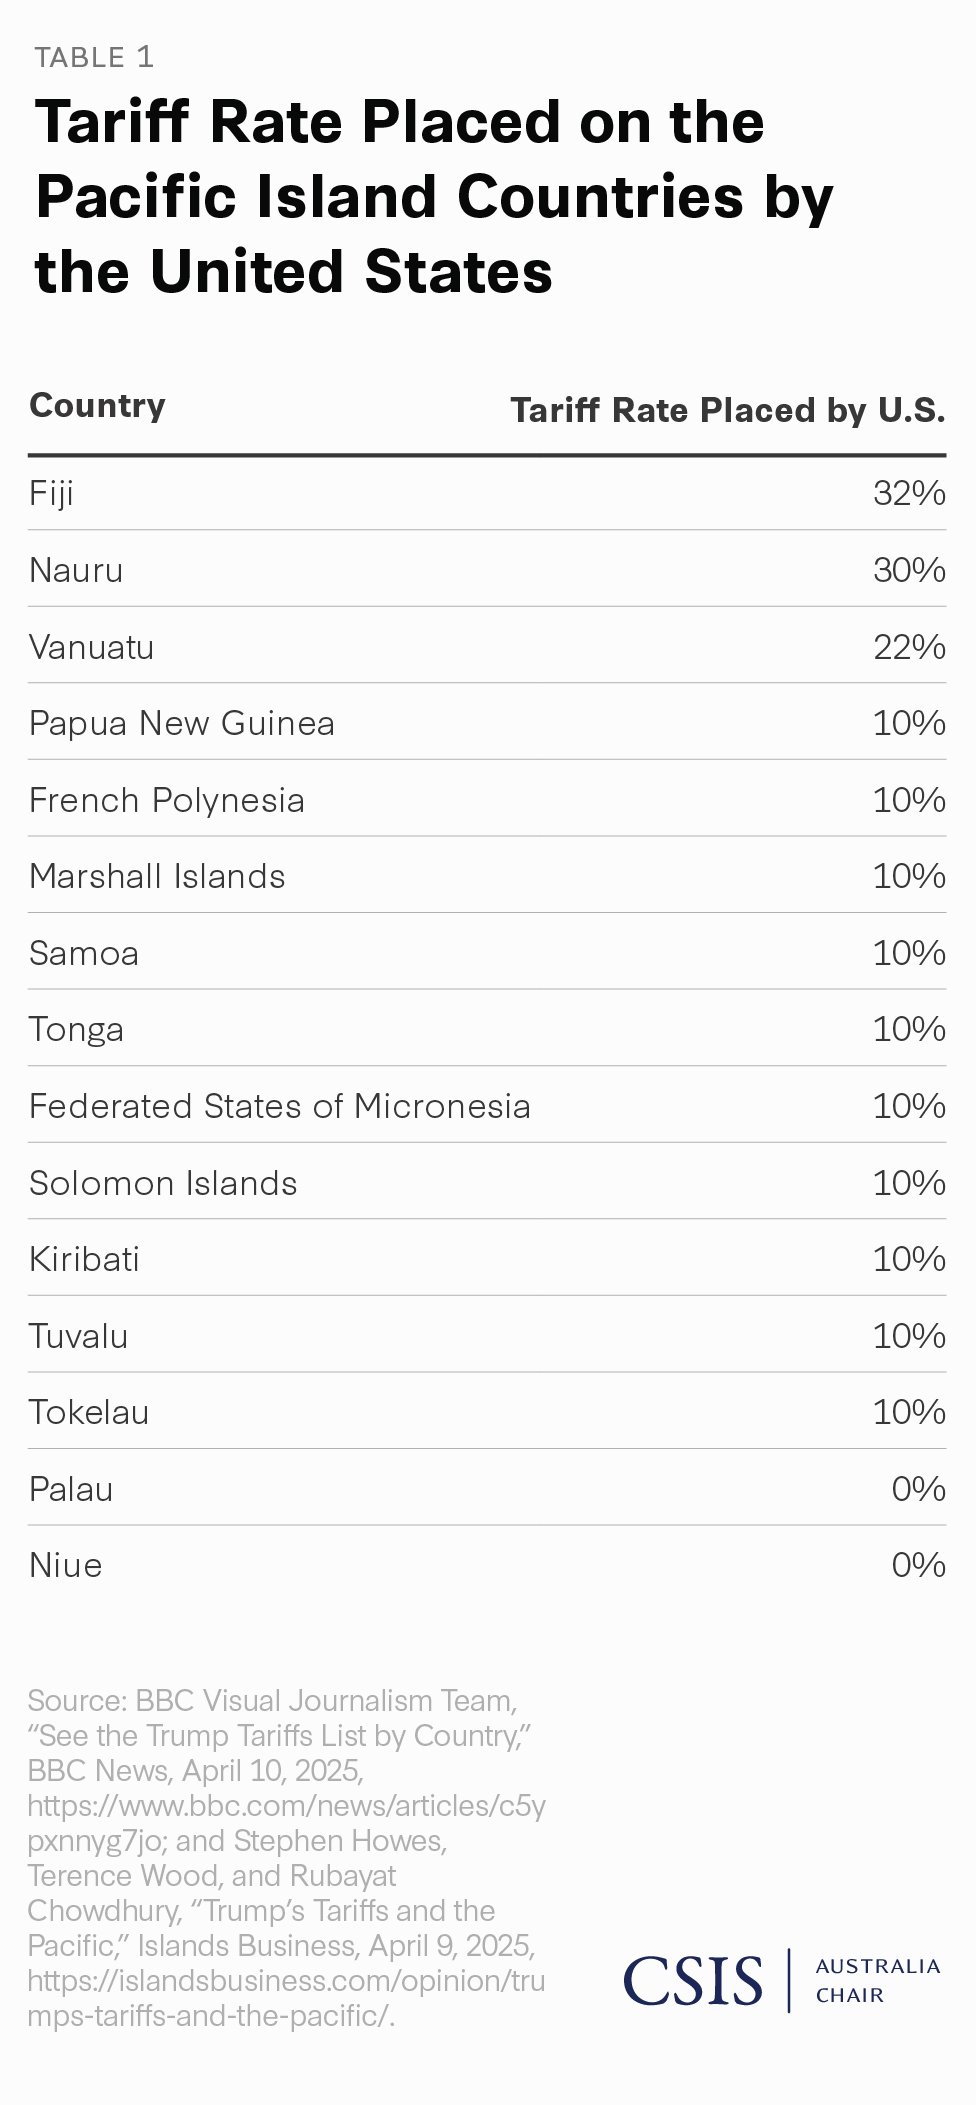The width and height of the screenshot is (976, 2105).
Task: Select the Nauru country name
Action: tap(76, 570)
